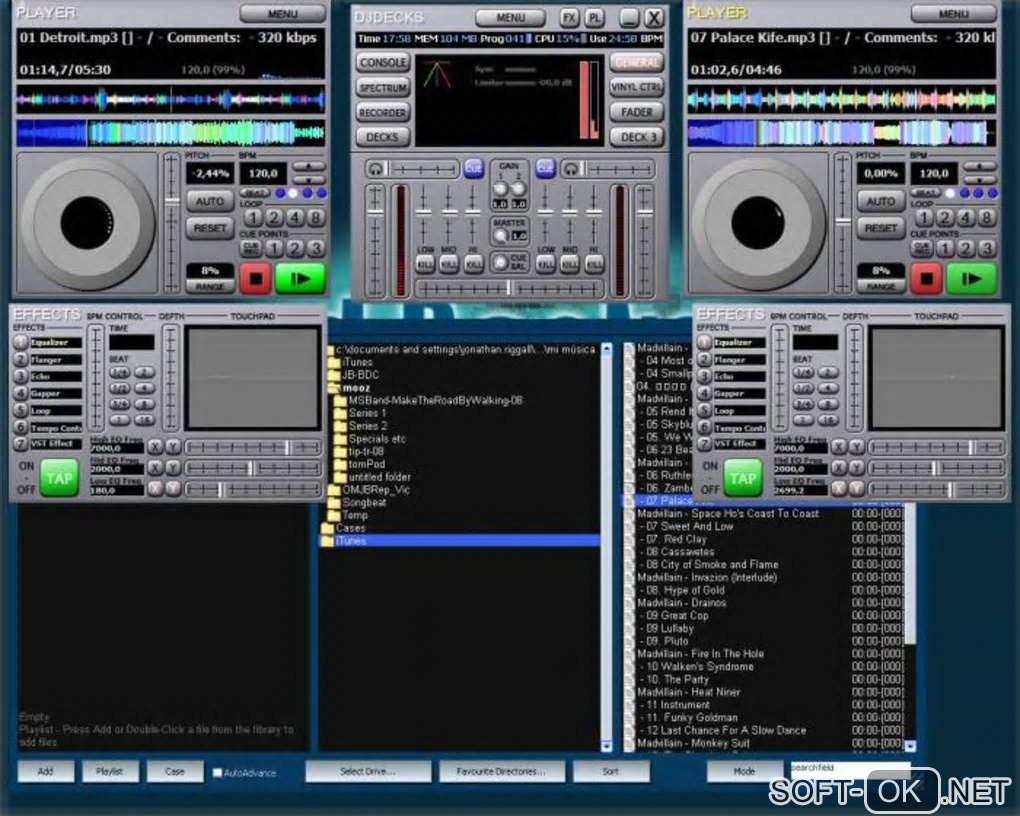Click the VINYL CTRL button
The image size is (1020, 816).
(x=636, y=87)
